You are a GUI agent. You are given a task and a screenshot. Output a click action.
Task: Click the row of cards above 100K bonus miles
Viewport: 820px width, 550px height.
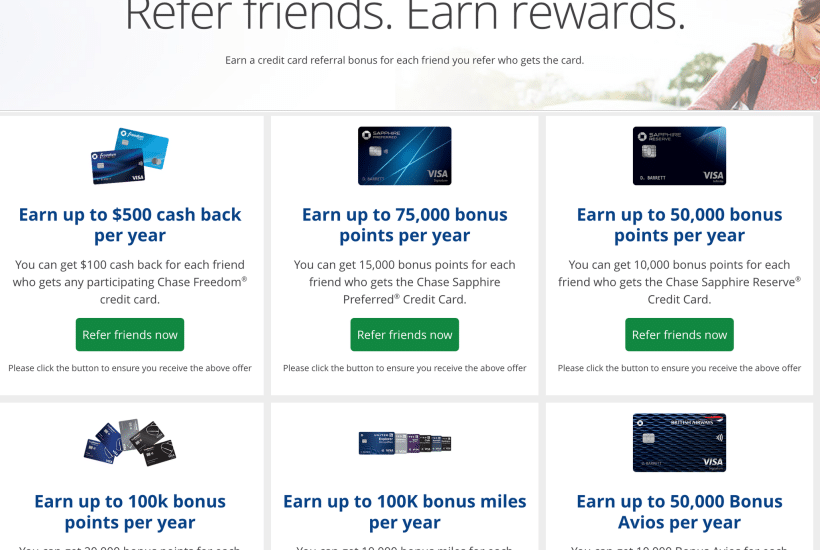pos(404,443)
